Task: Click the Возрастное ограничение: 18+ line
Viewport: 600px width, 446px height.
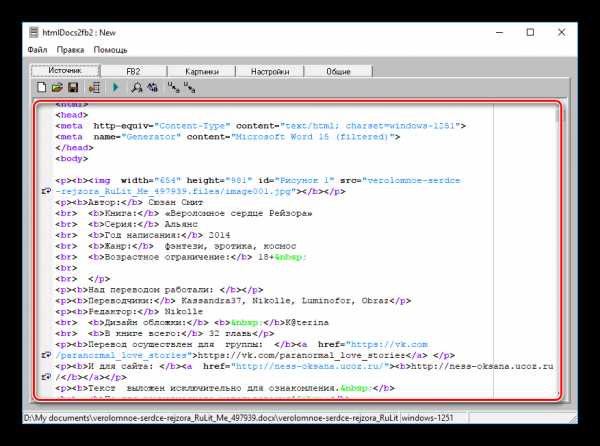Action: tap(181, 257)
